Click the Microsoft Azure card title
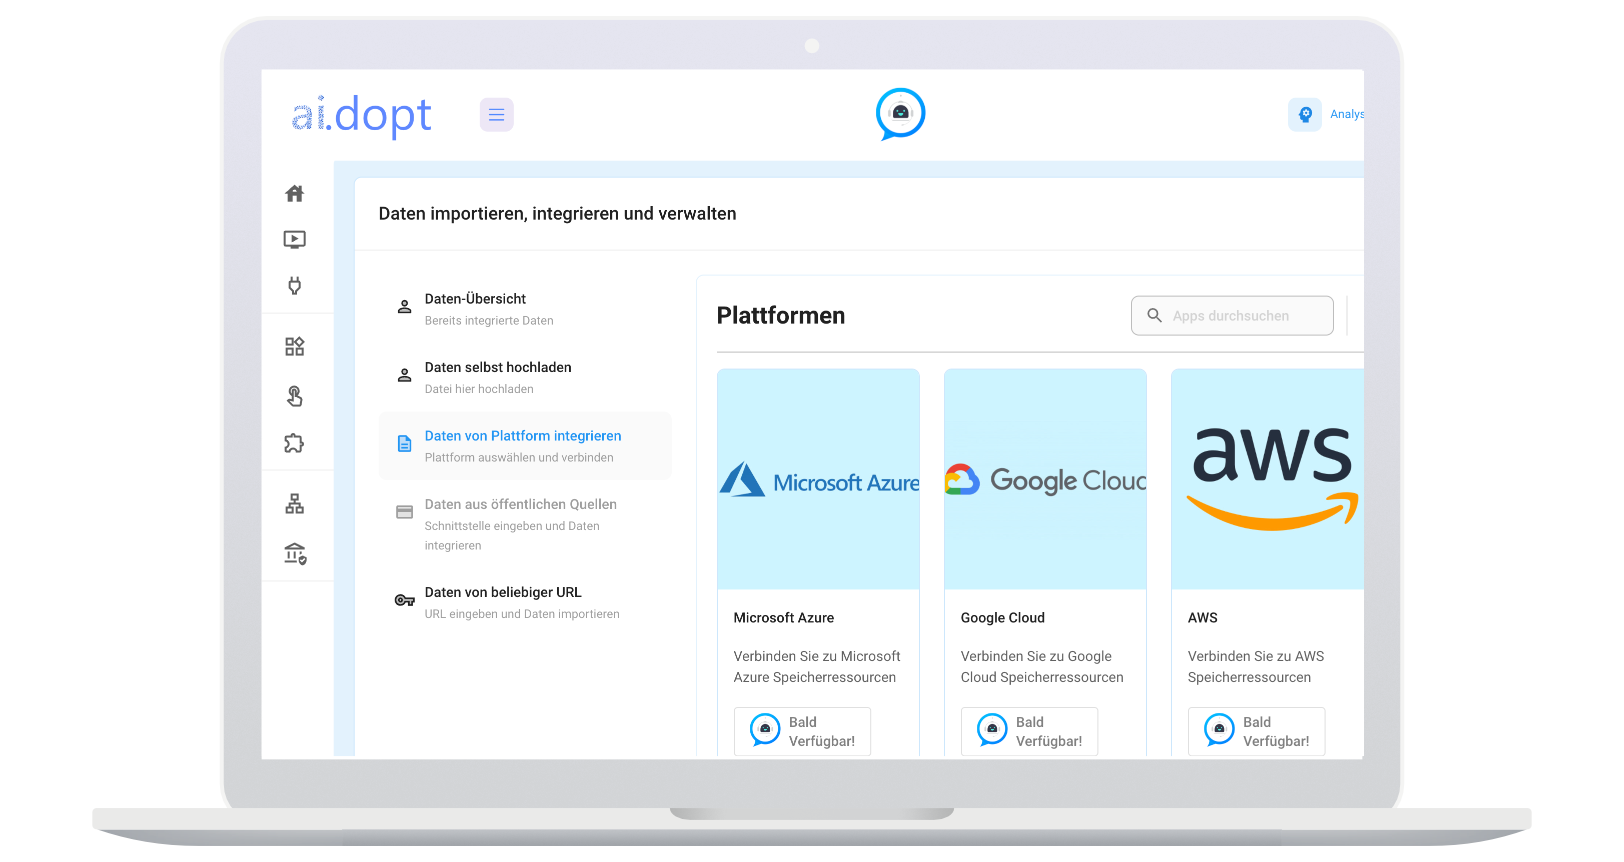This screenshot has width=1624, height=862. [x=783, y=618]
